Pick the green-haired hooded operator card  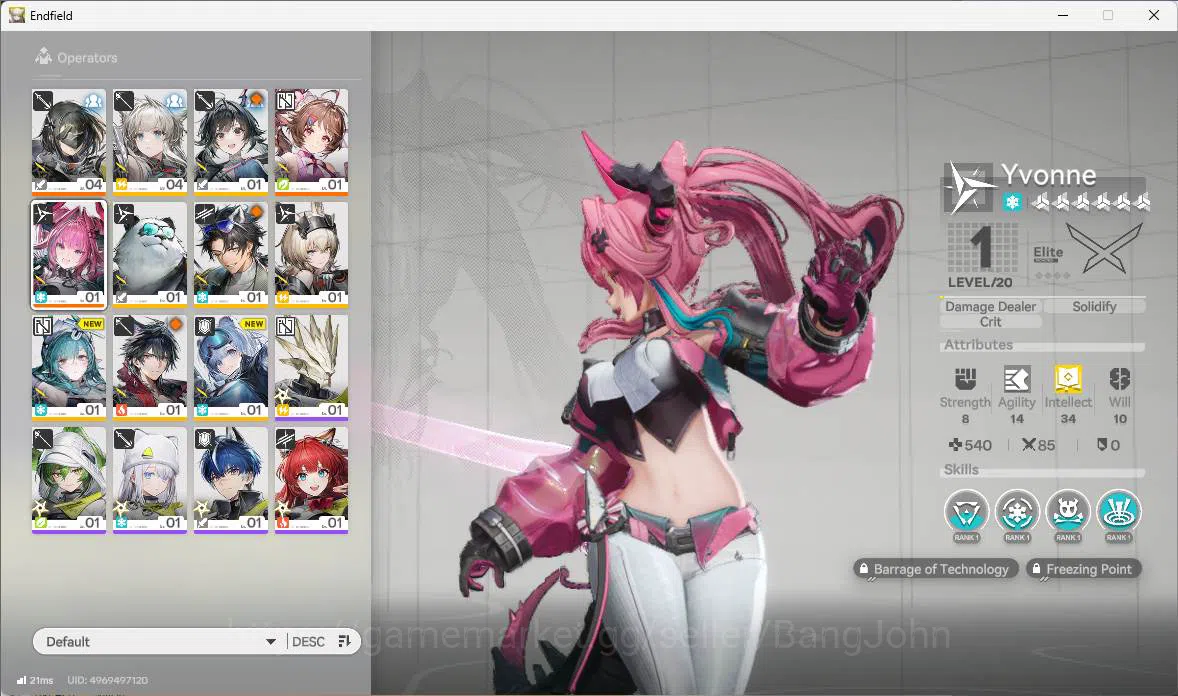tap(68, 480)
